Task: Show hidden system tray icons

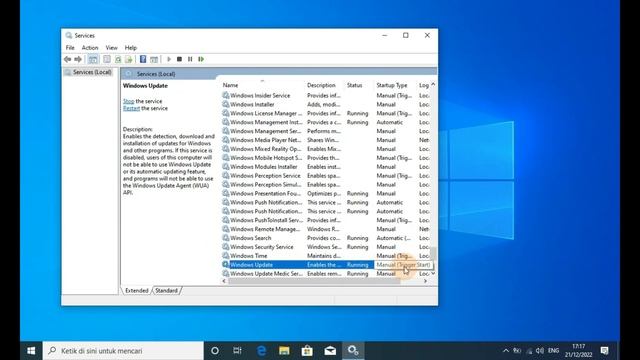Action: pyautogui.click(x=506, y=351)
